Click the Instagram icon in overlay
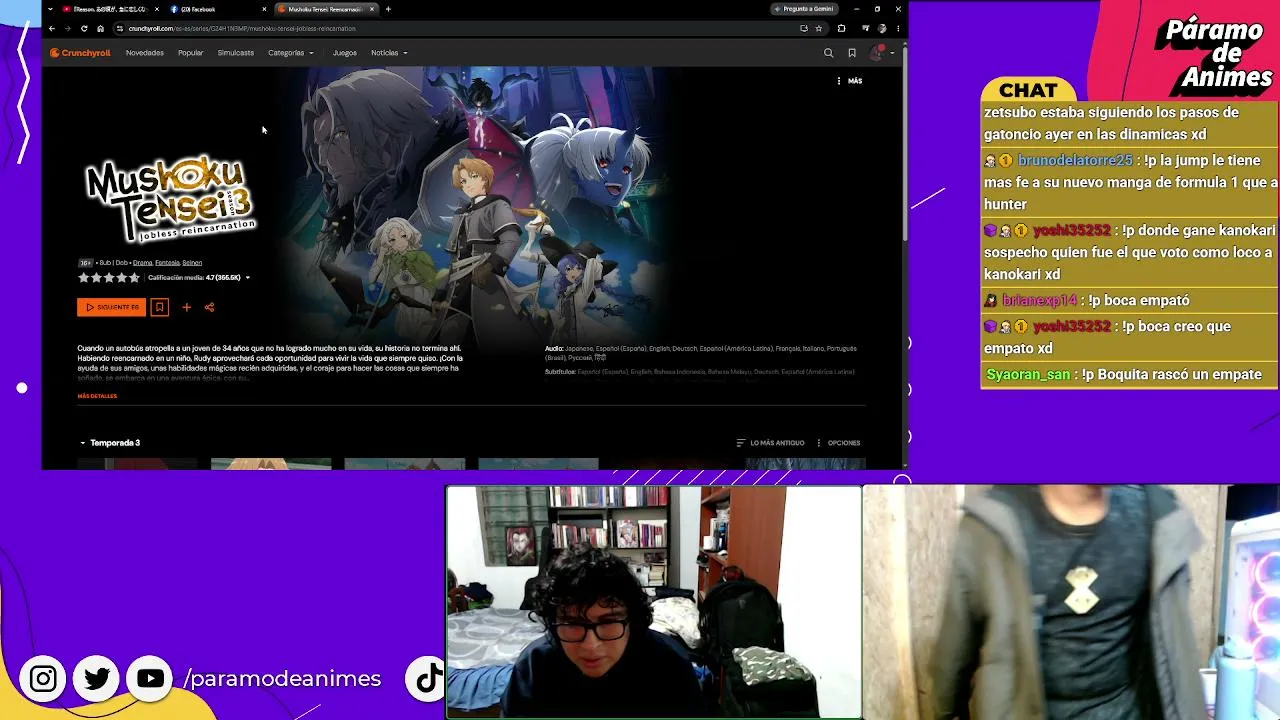This screenshot has width=1280, height=720. 43,679
